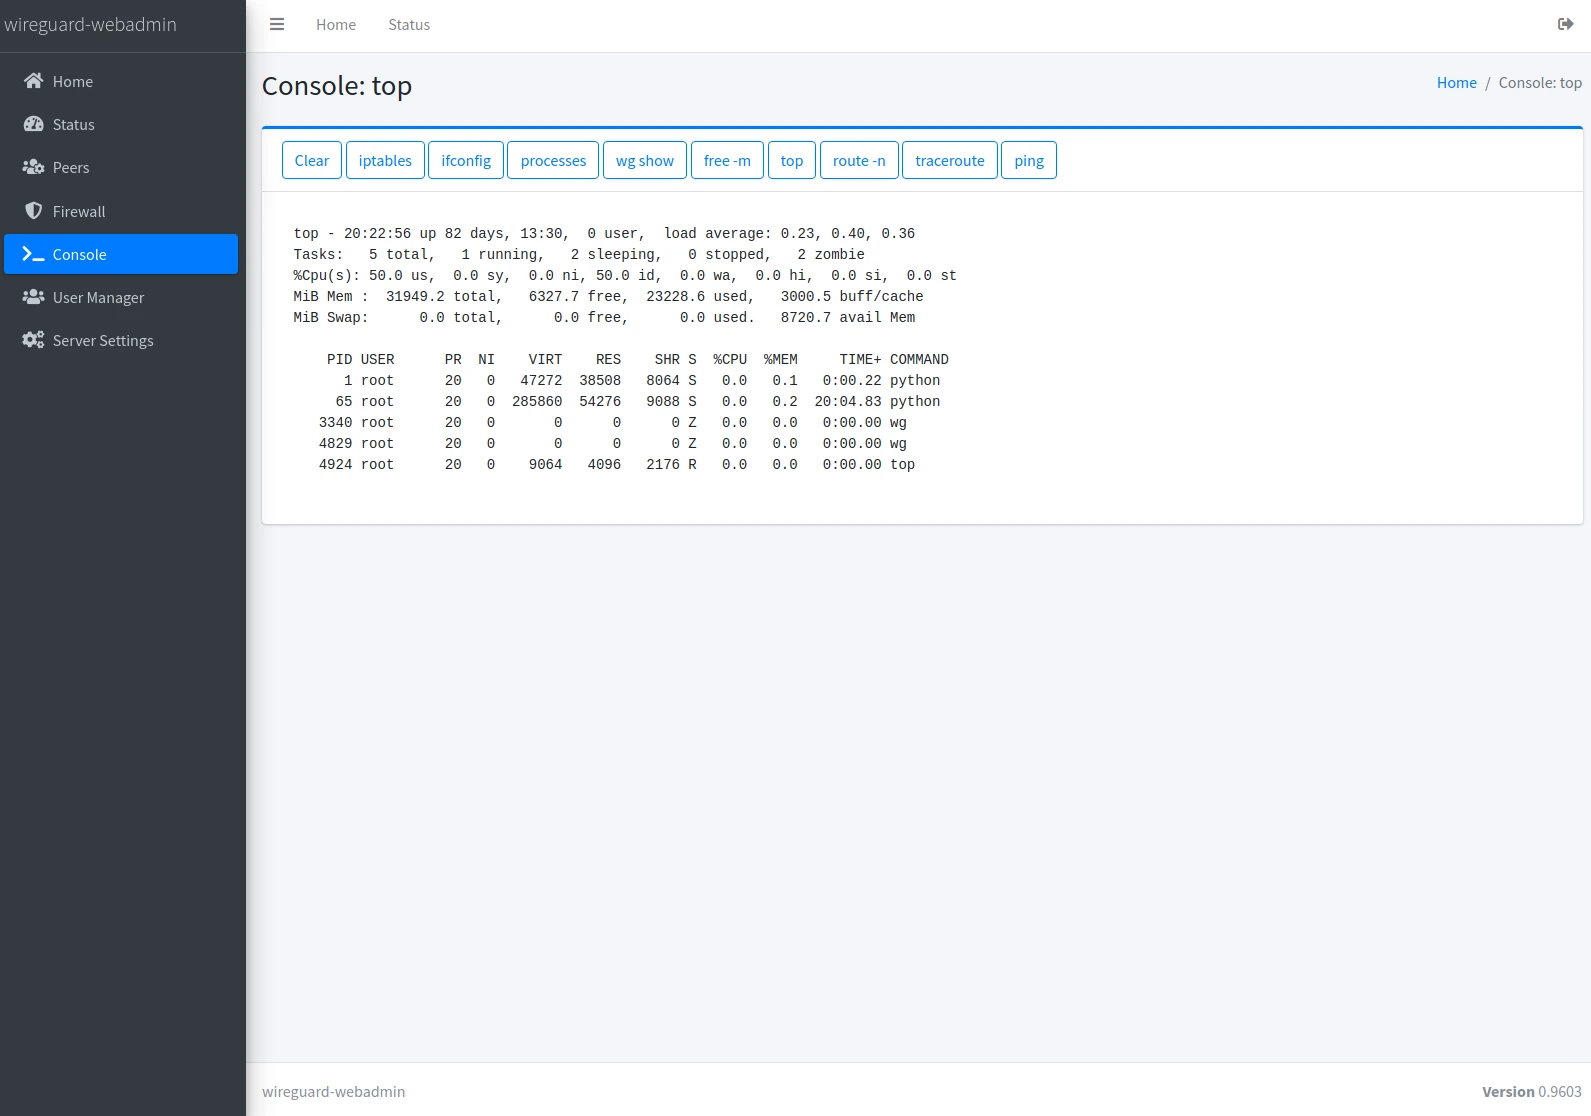Screen dimensions: 1591x1116
Task: Open Server Settings label in sidebar
Action: [x=103, y=341]
